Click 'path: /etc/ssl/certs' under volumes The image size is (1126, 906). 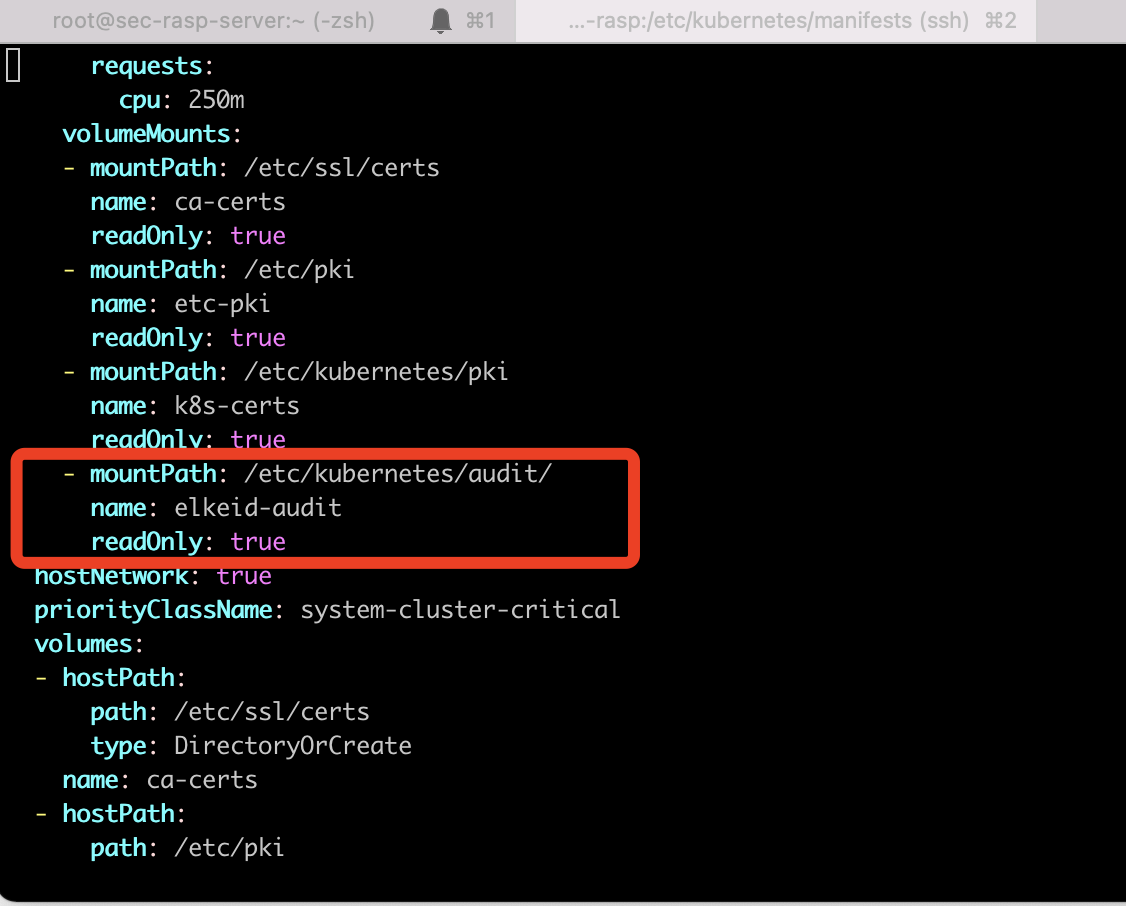tap(230, 712)
